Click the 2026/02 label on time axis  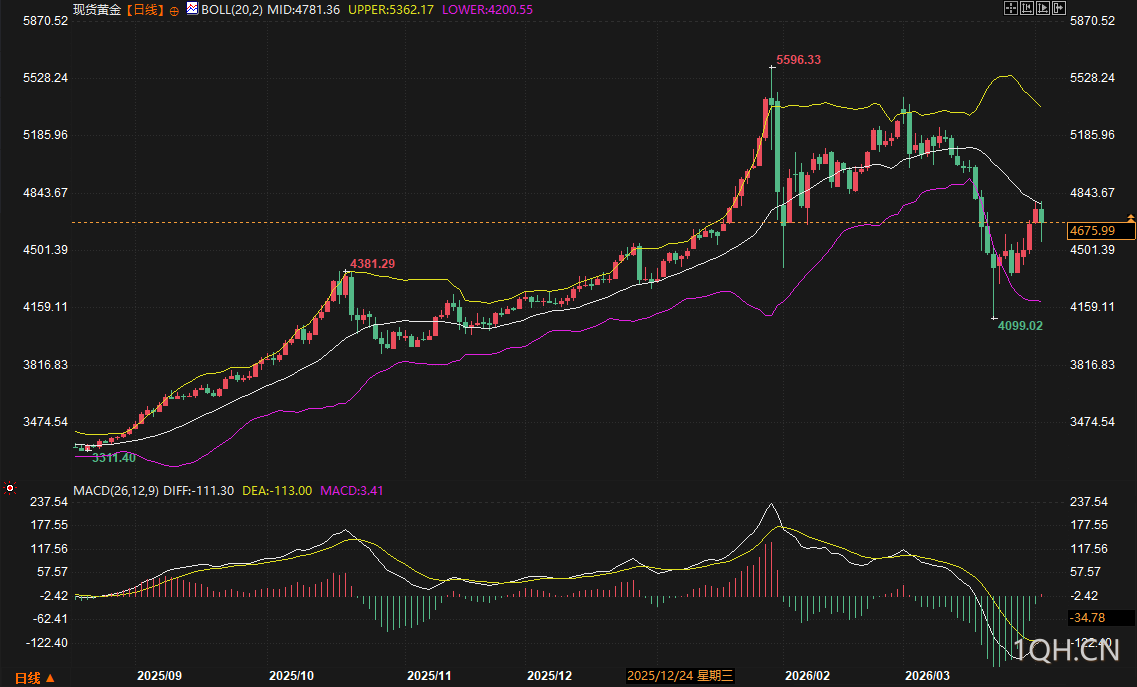pos(807,676)
